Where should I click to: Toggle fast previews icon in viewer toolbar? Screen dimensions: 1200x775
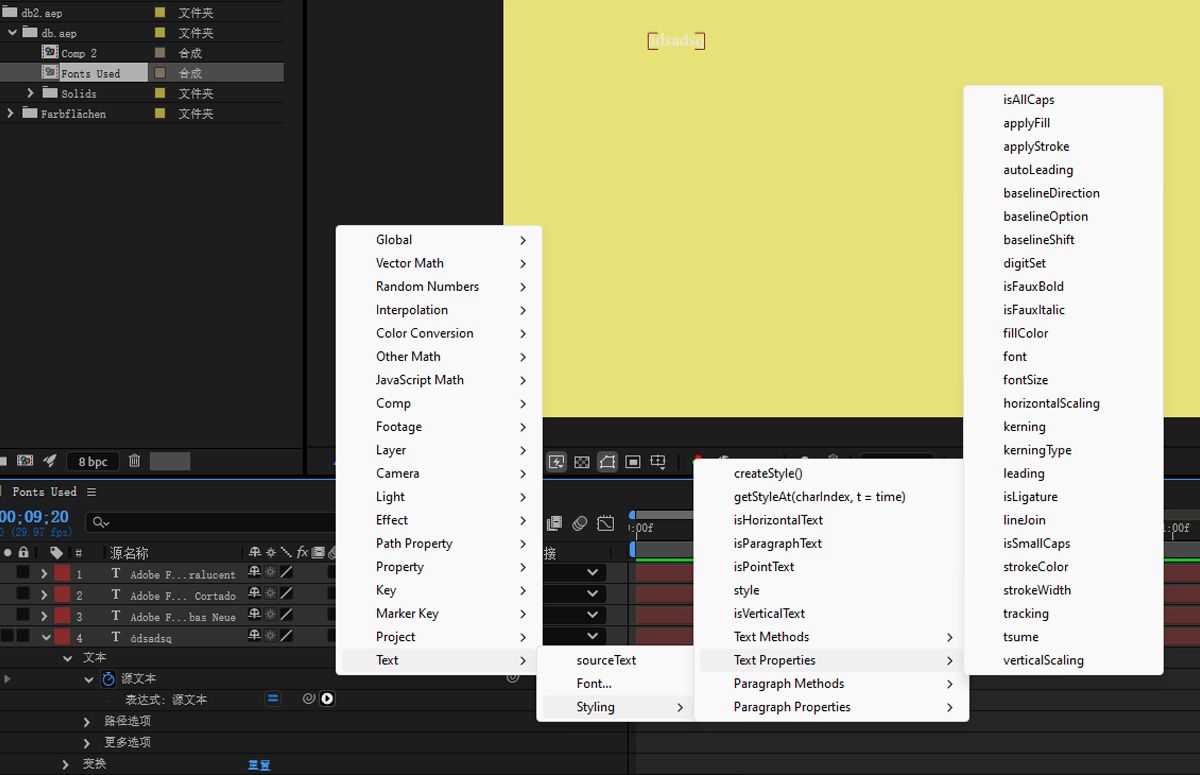click(x=557, y=462)
